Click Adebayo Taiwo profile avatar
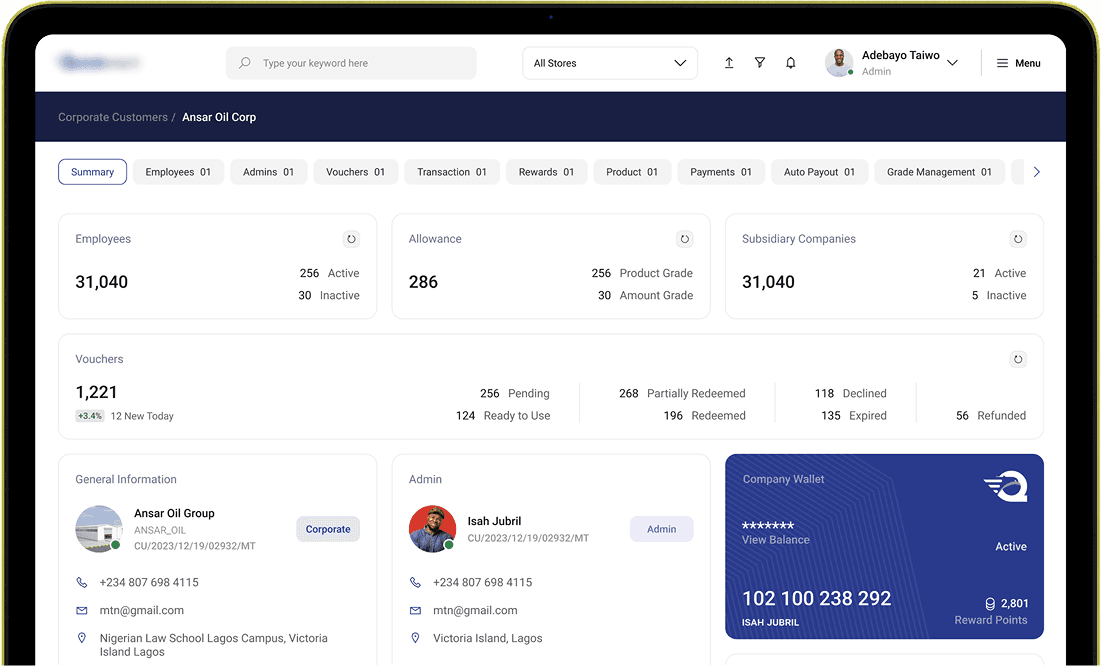The height and width of the screenshot is (666, 1101). [838, 63]
